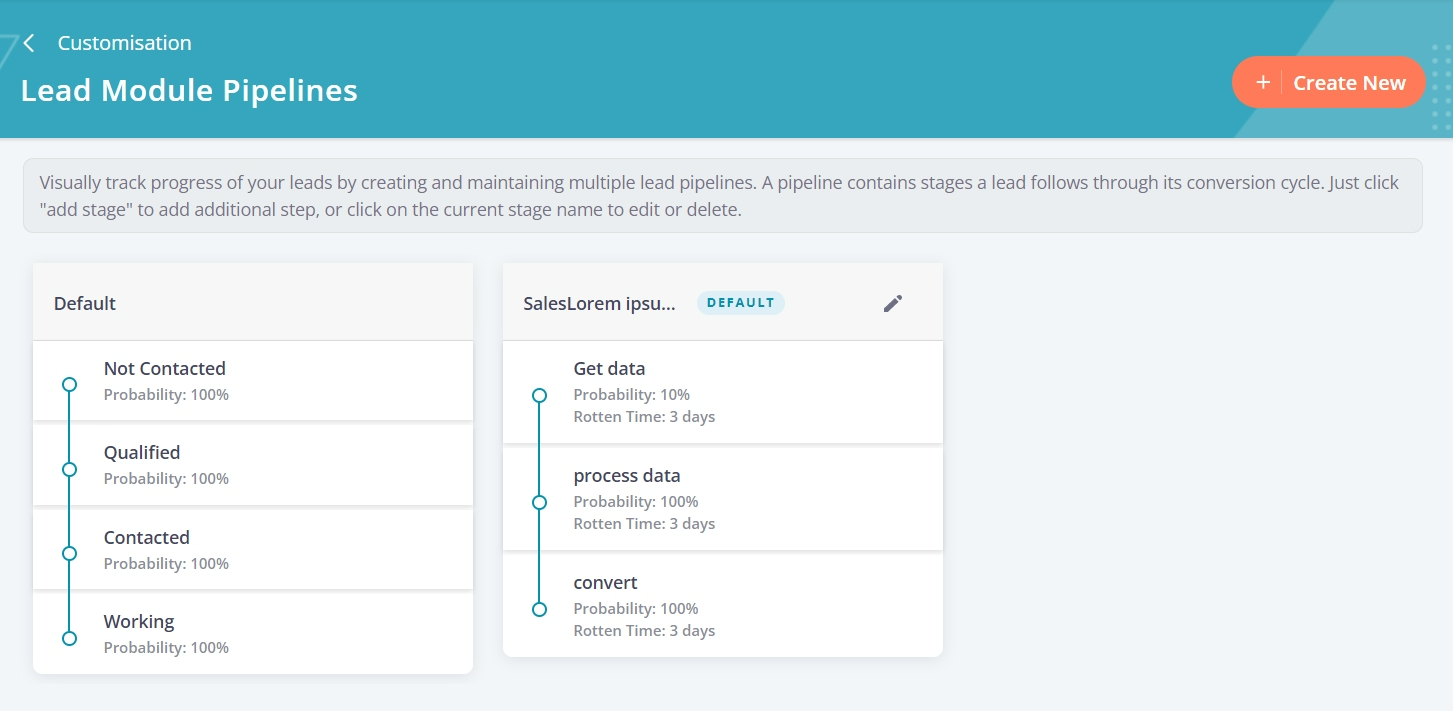
Task: Click the Contacted stage circle marker
Action: tap(69, 553)
